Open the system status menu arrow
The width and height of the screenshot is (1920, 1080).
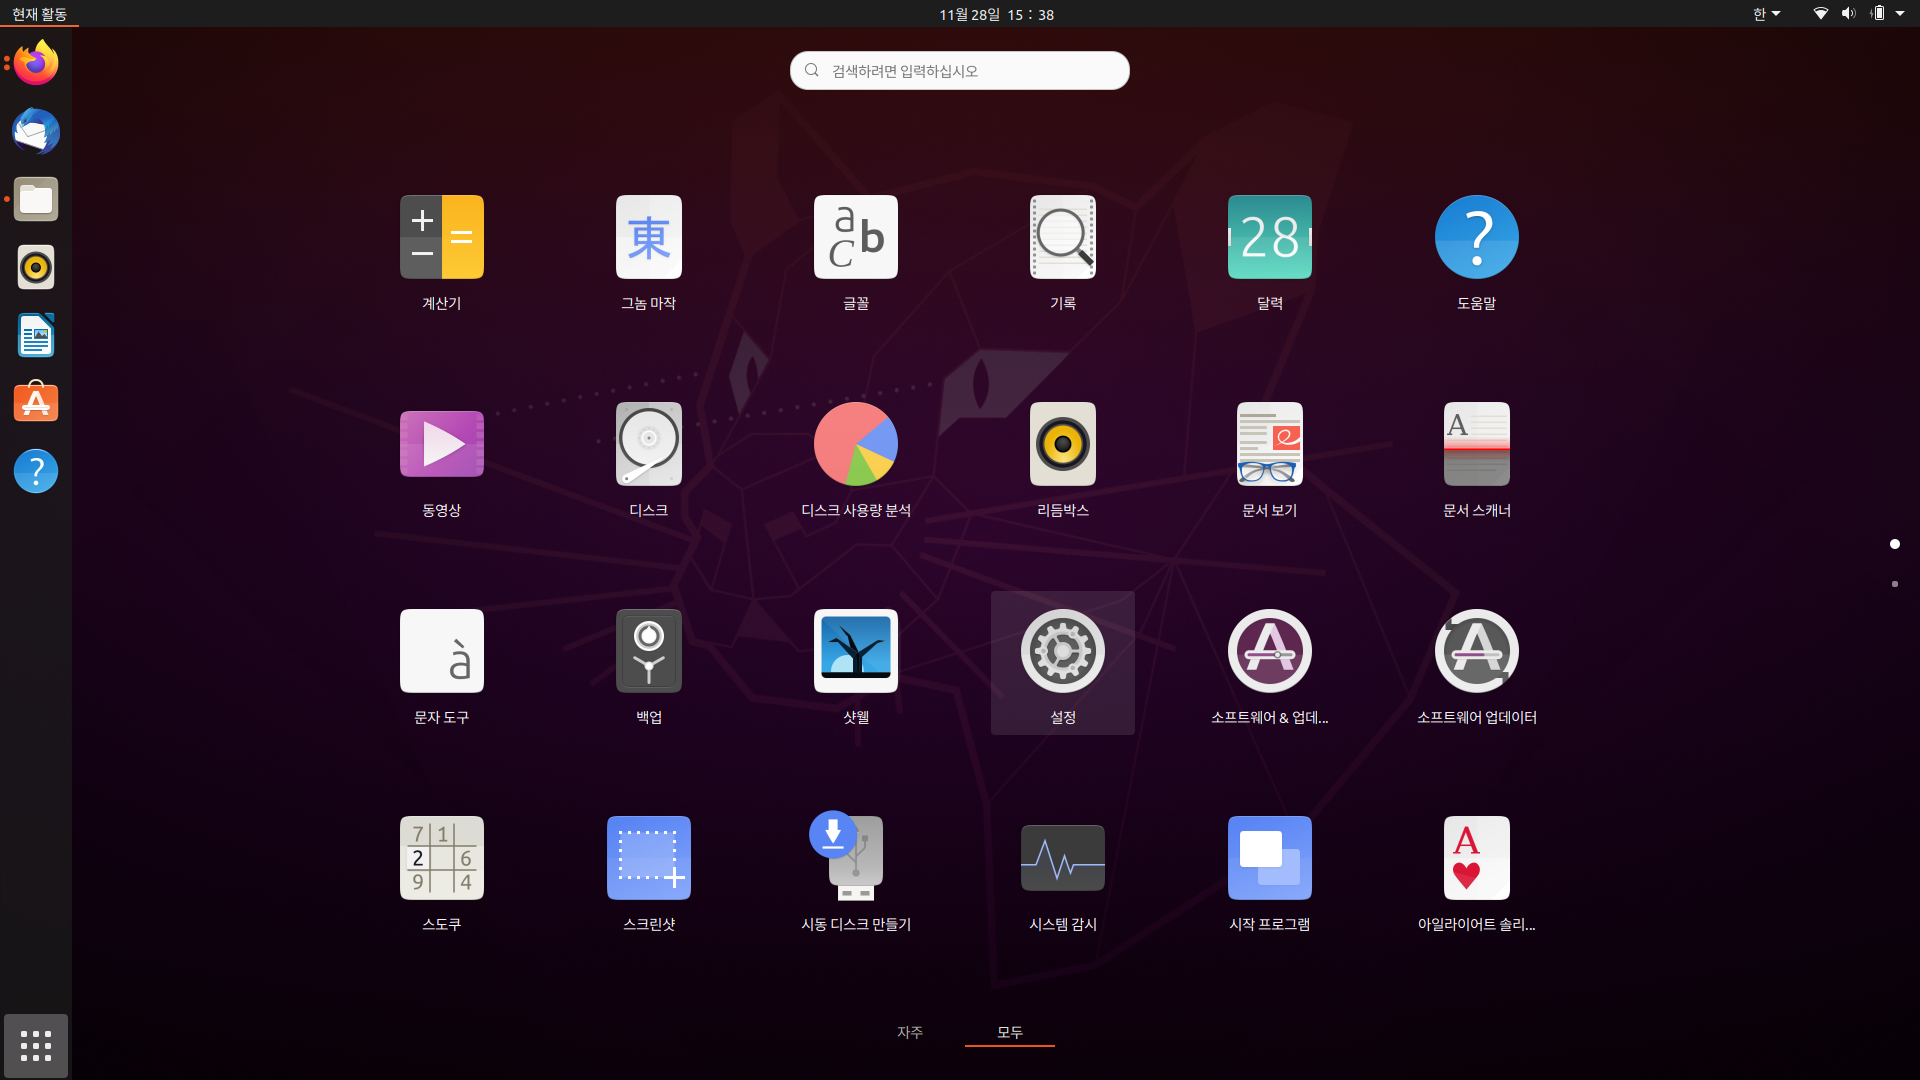pyautogui.click(x=1900, y=14)
